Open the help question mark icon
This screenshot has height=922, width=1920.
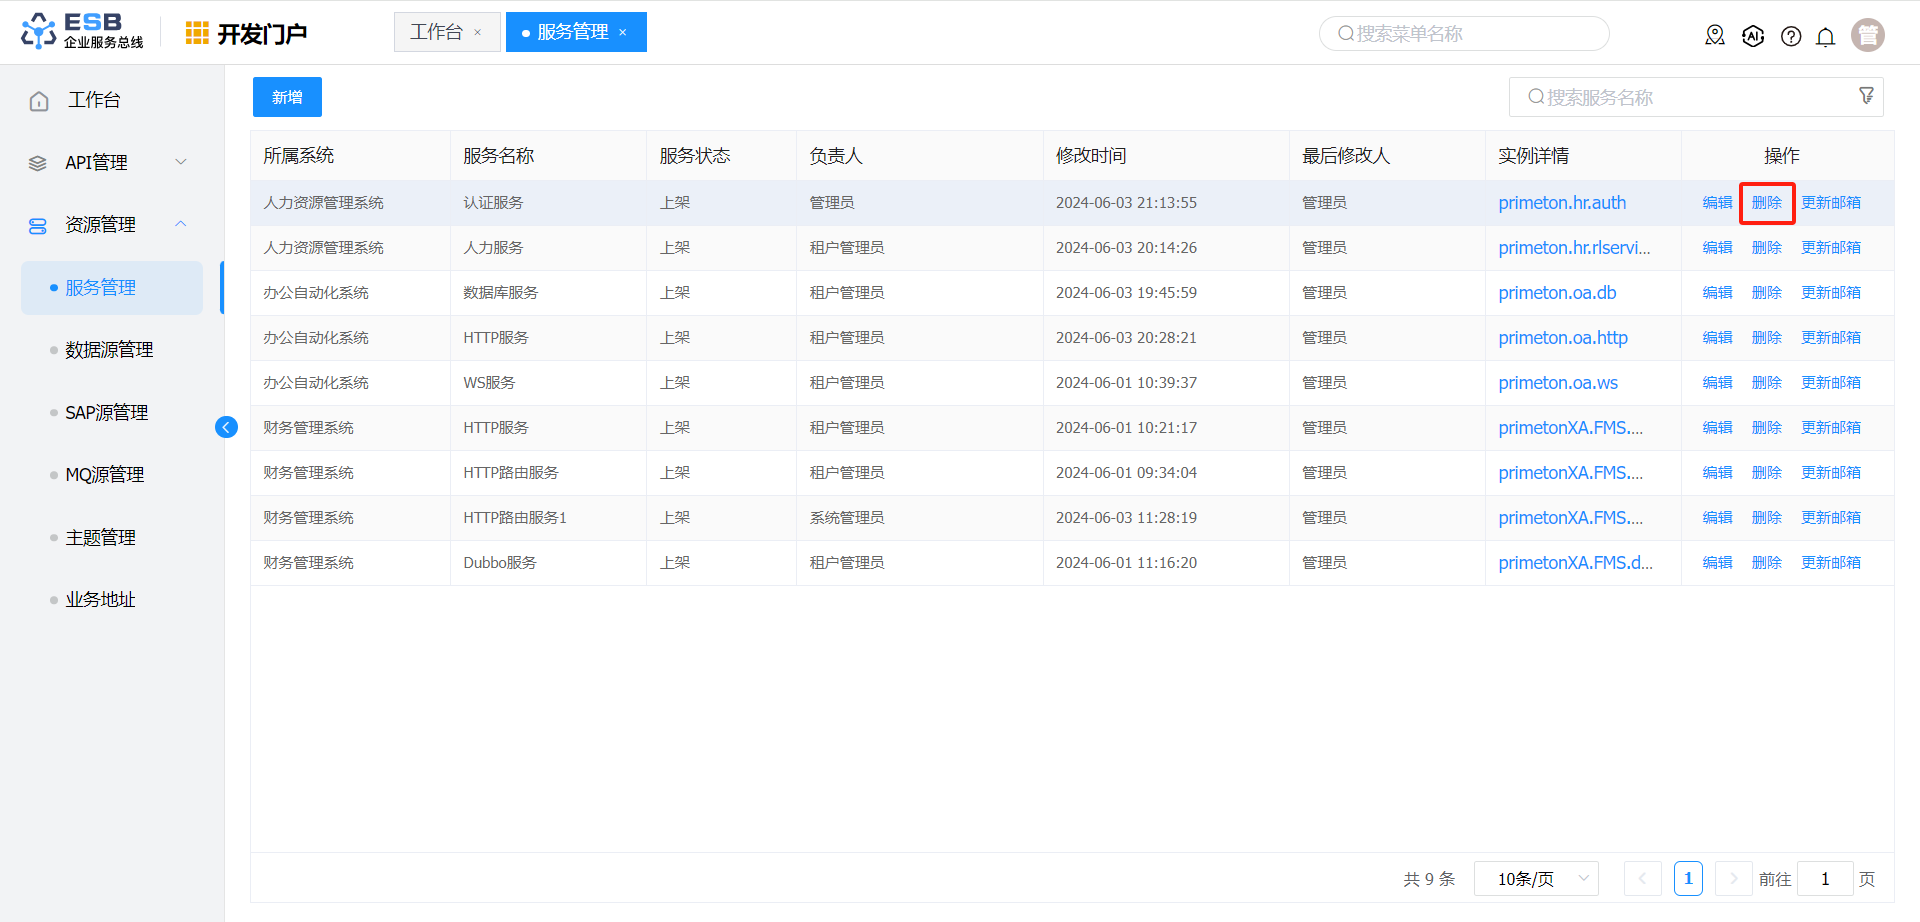[x=1791, y=36]
